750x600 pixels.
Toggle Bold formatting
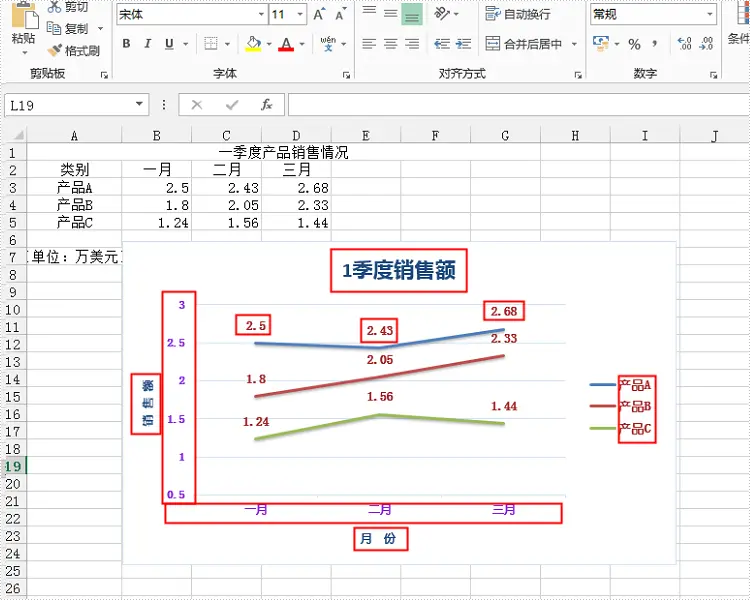point(126,44)
